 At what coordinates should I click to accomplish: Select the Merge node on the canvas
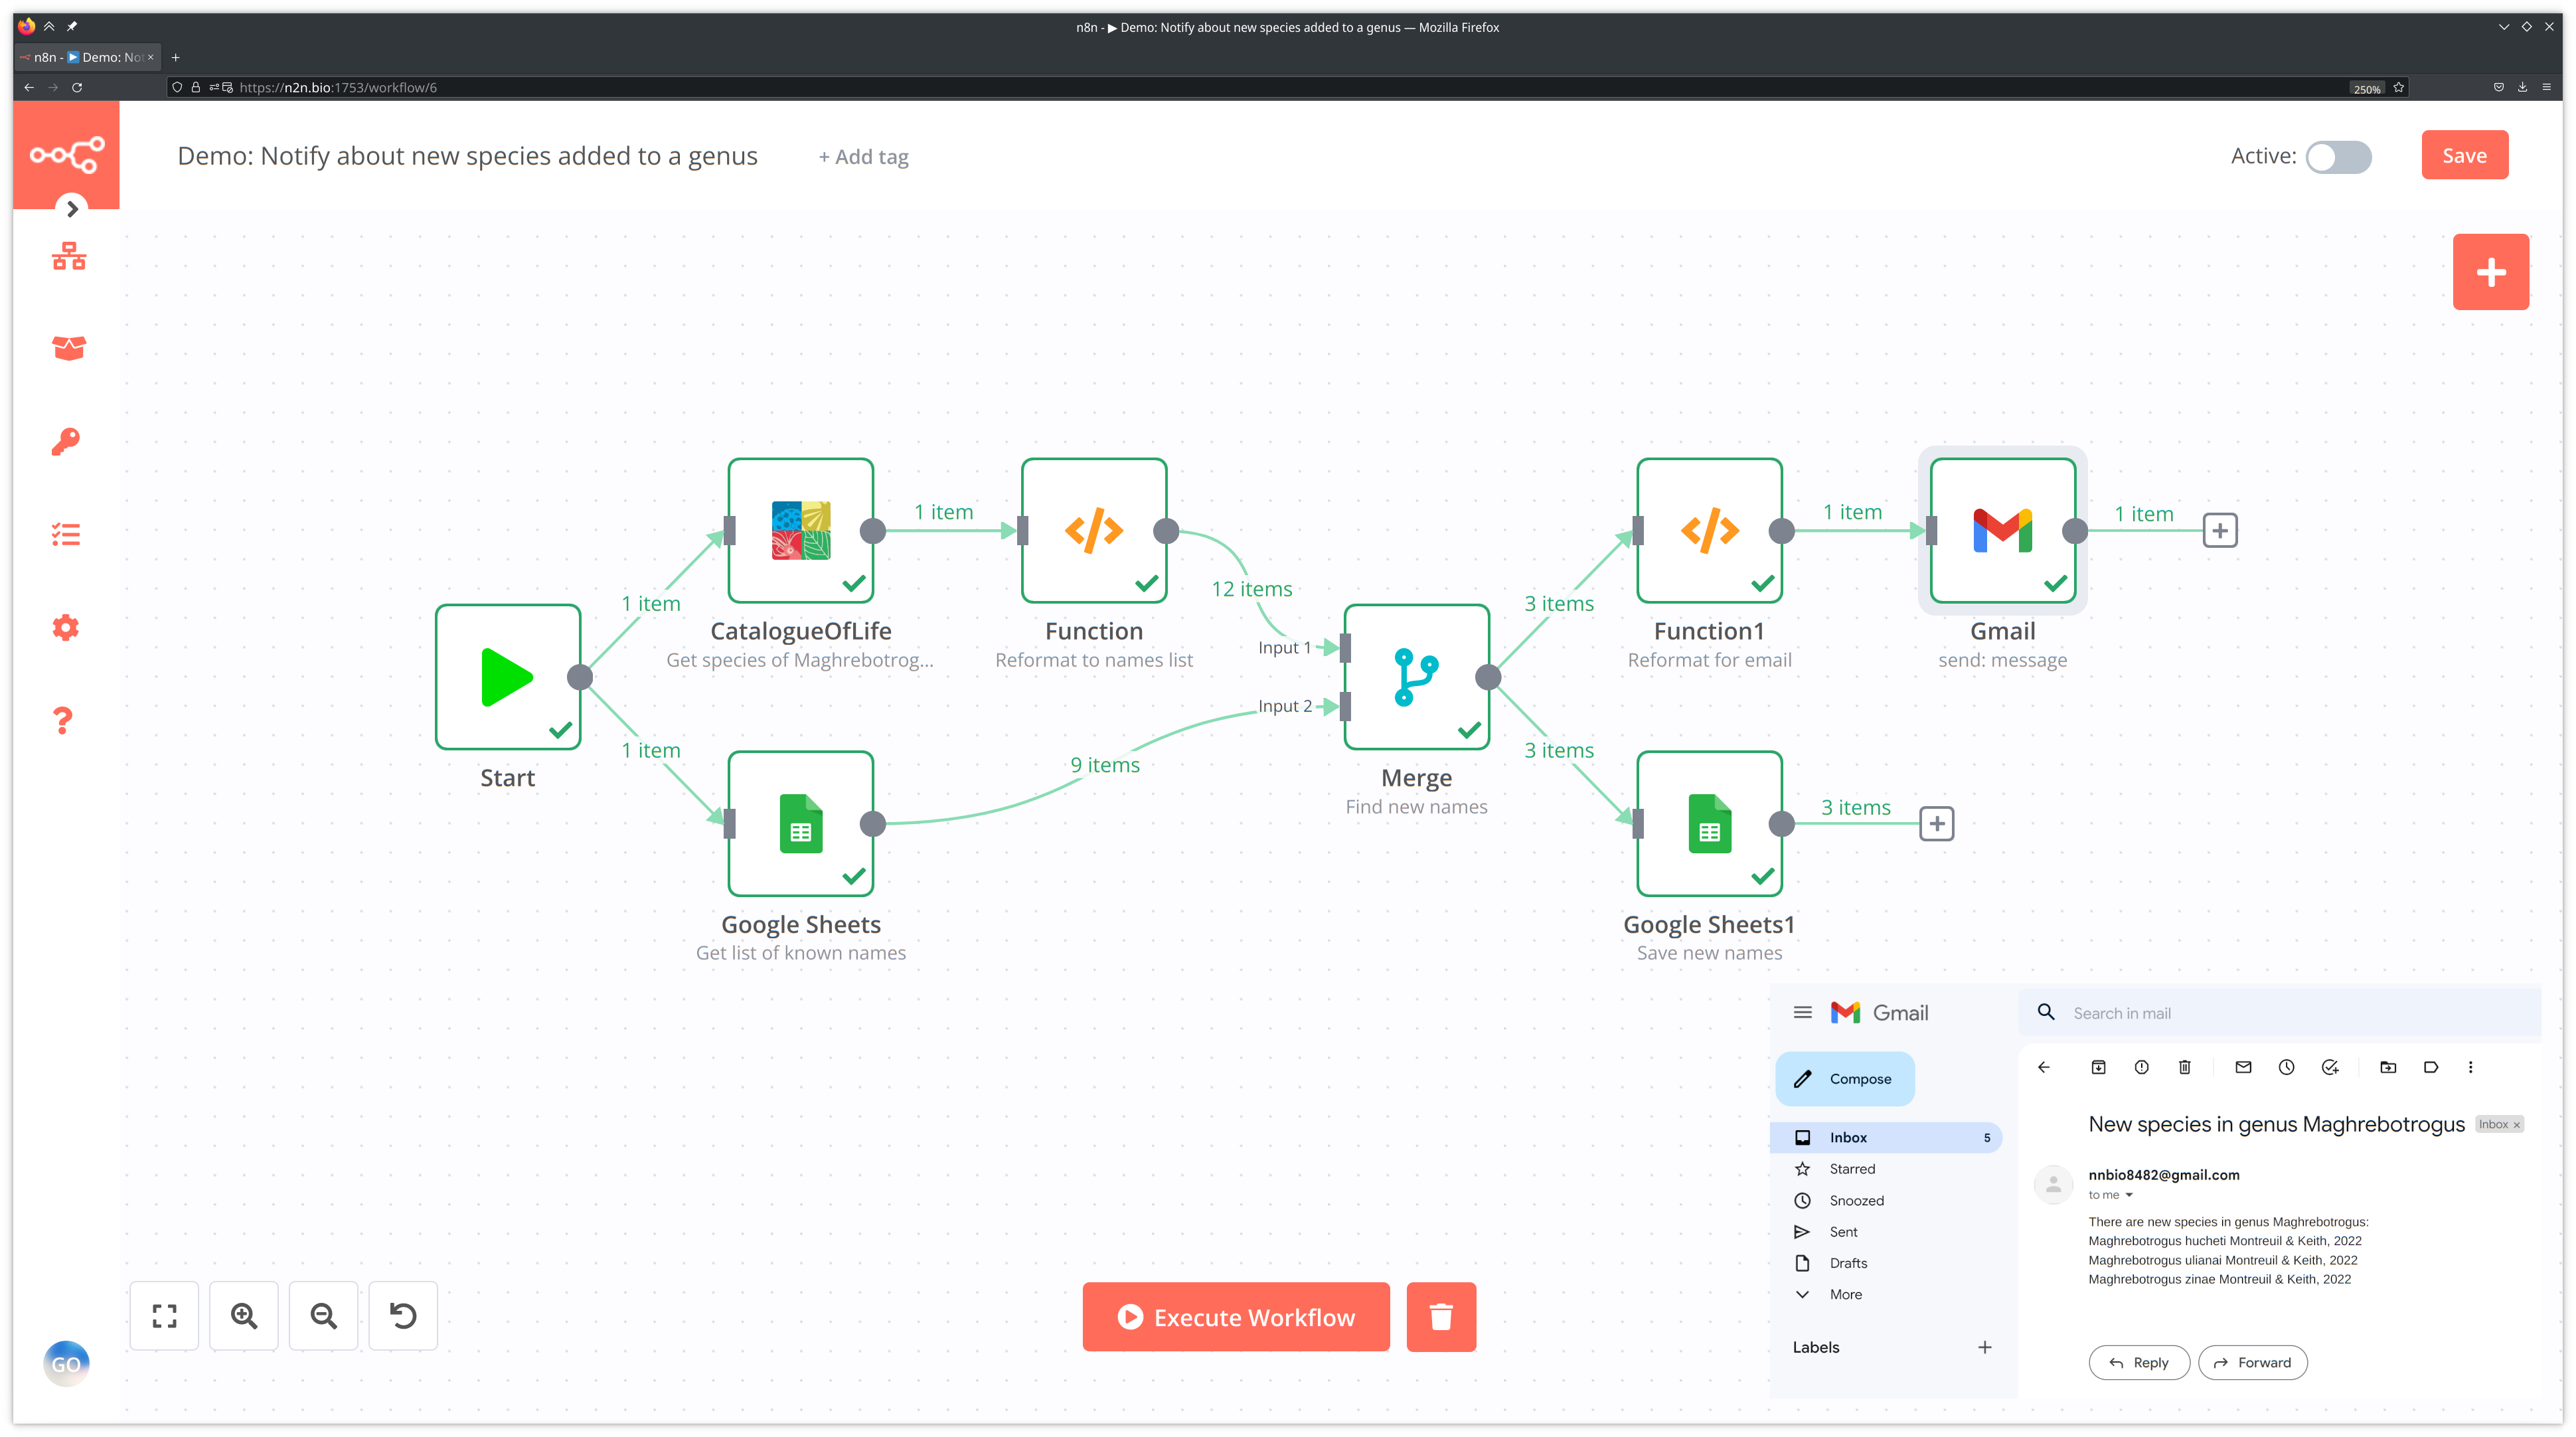(1416, 677)
